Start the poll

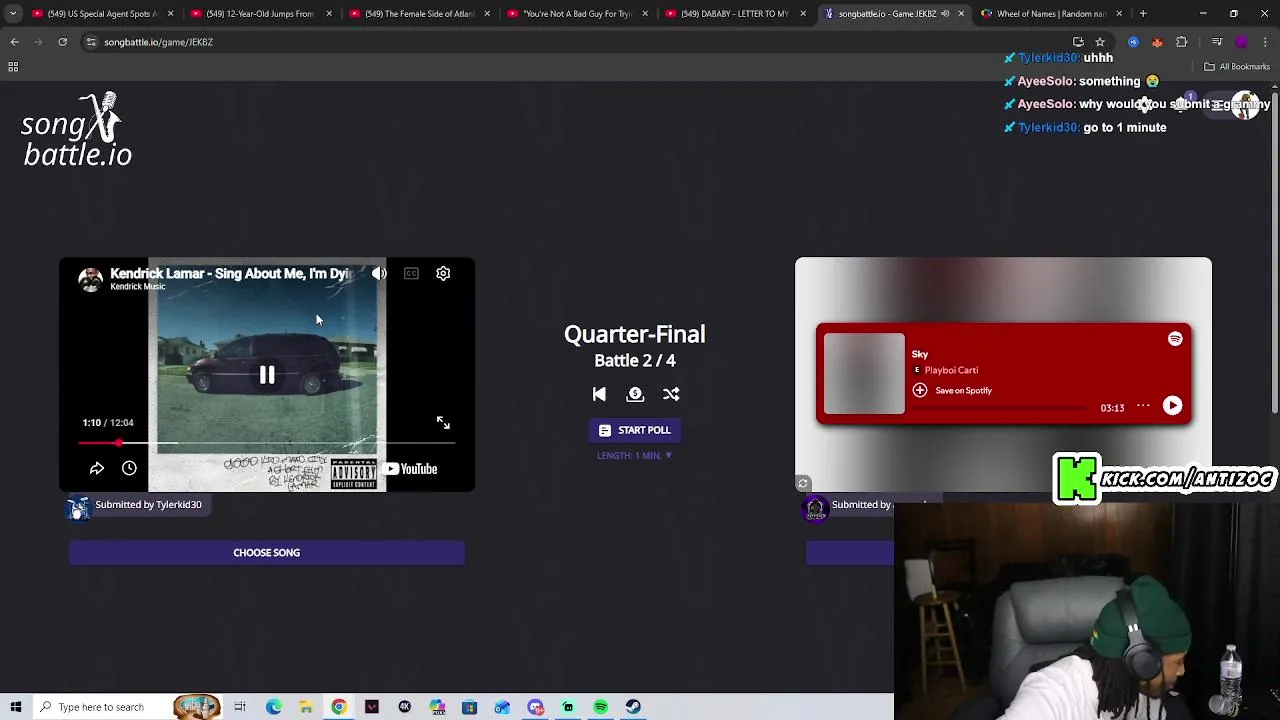pyautogui.click(x=635, y=430)
